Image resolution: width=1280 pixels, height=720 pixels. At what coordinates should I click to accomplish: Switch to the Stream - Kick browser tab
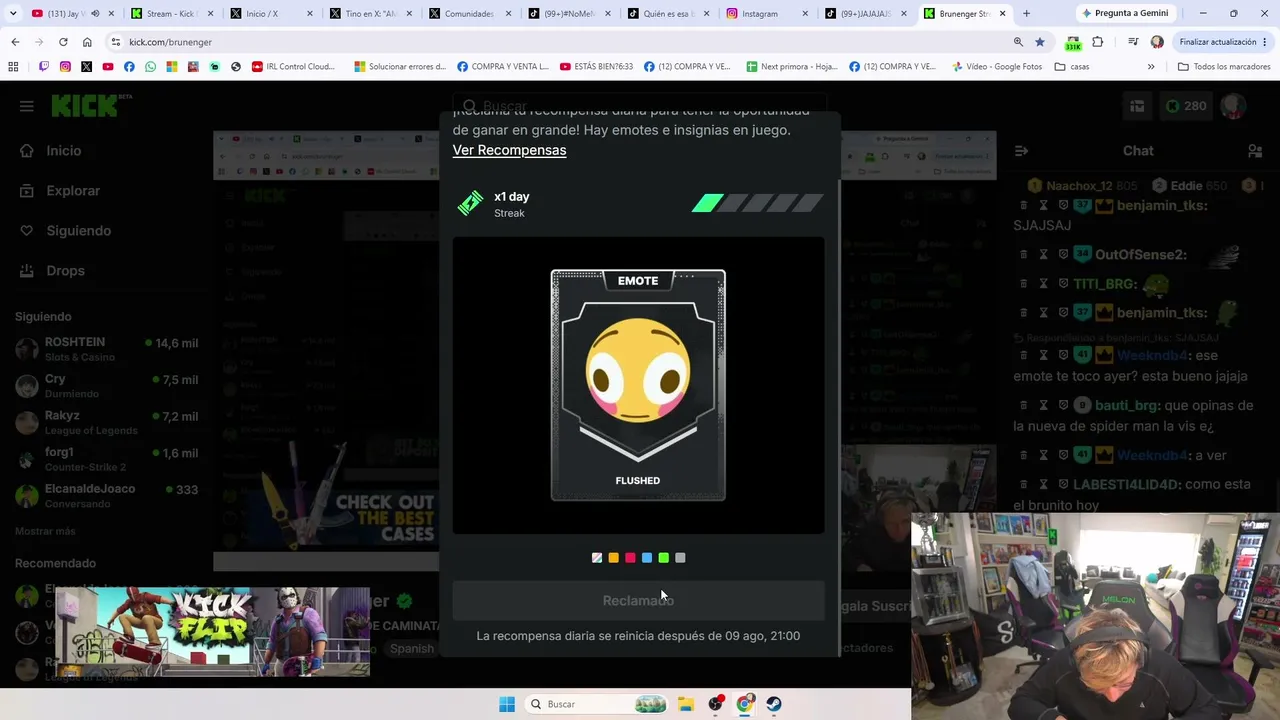(170, 14)
